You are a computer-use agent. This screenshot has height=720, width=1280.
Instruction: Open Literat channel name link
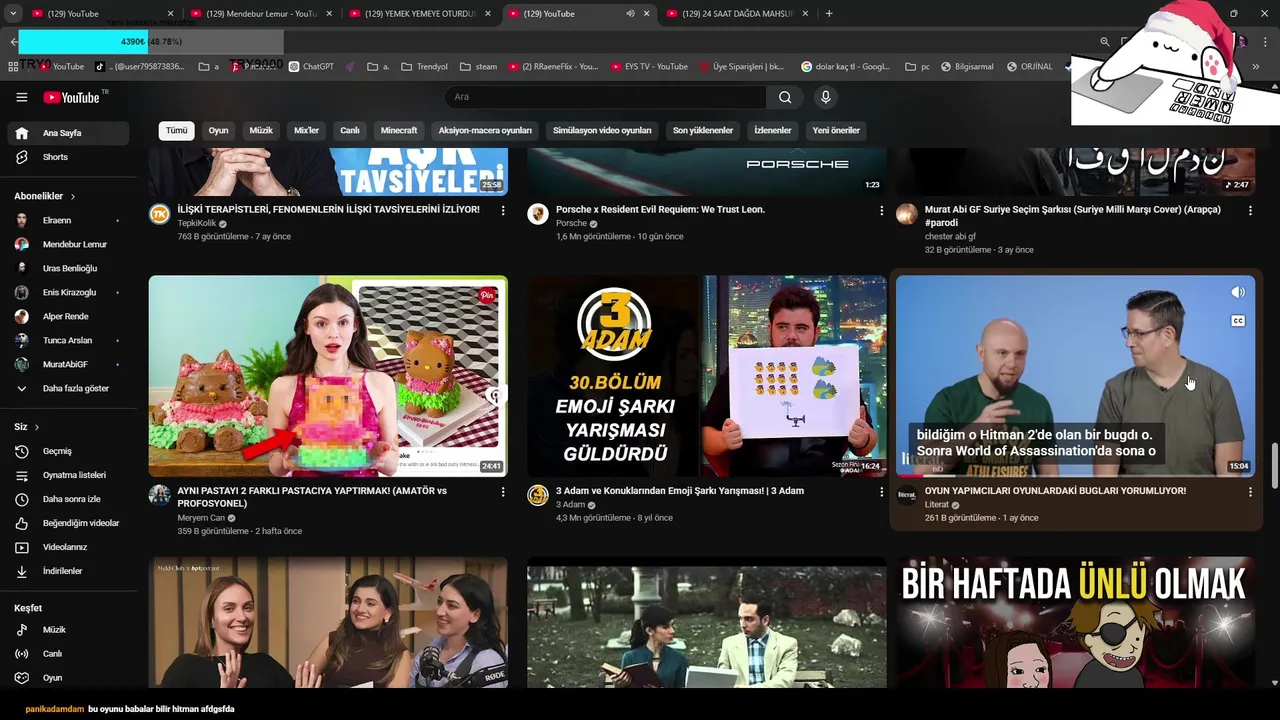point(936,505)
